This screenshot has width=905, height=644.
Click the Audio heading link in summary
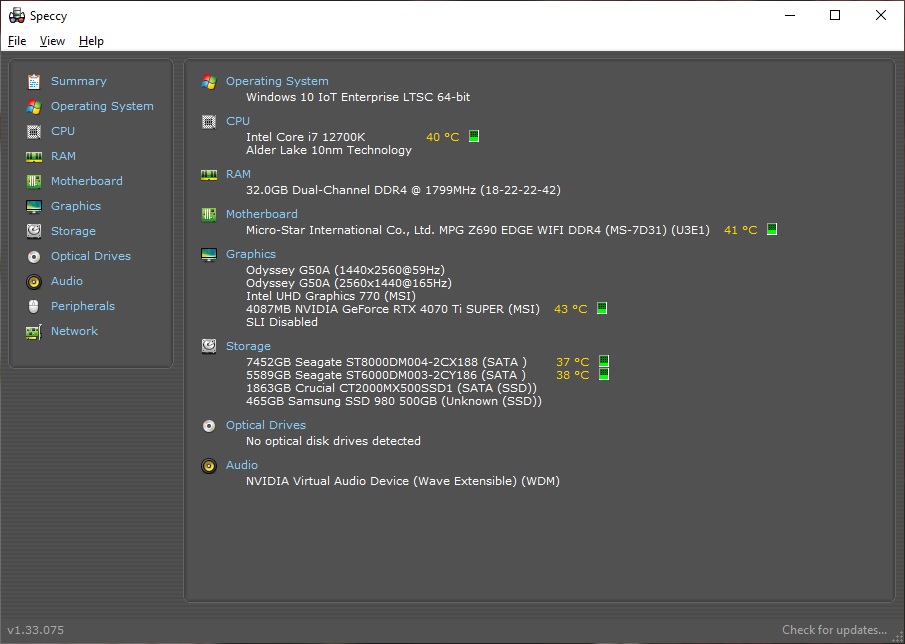tap(241, 465)
